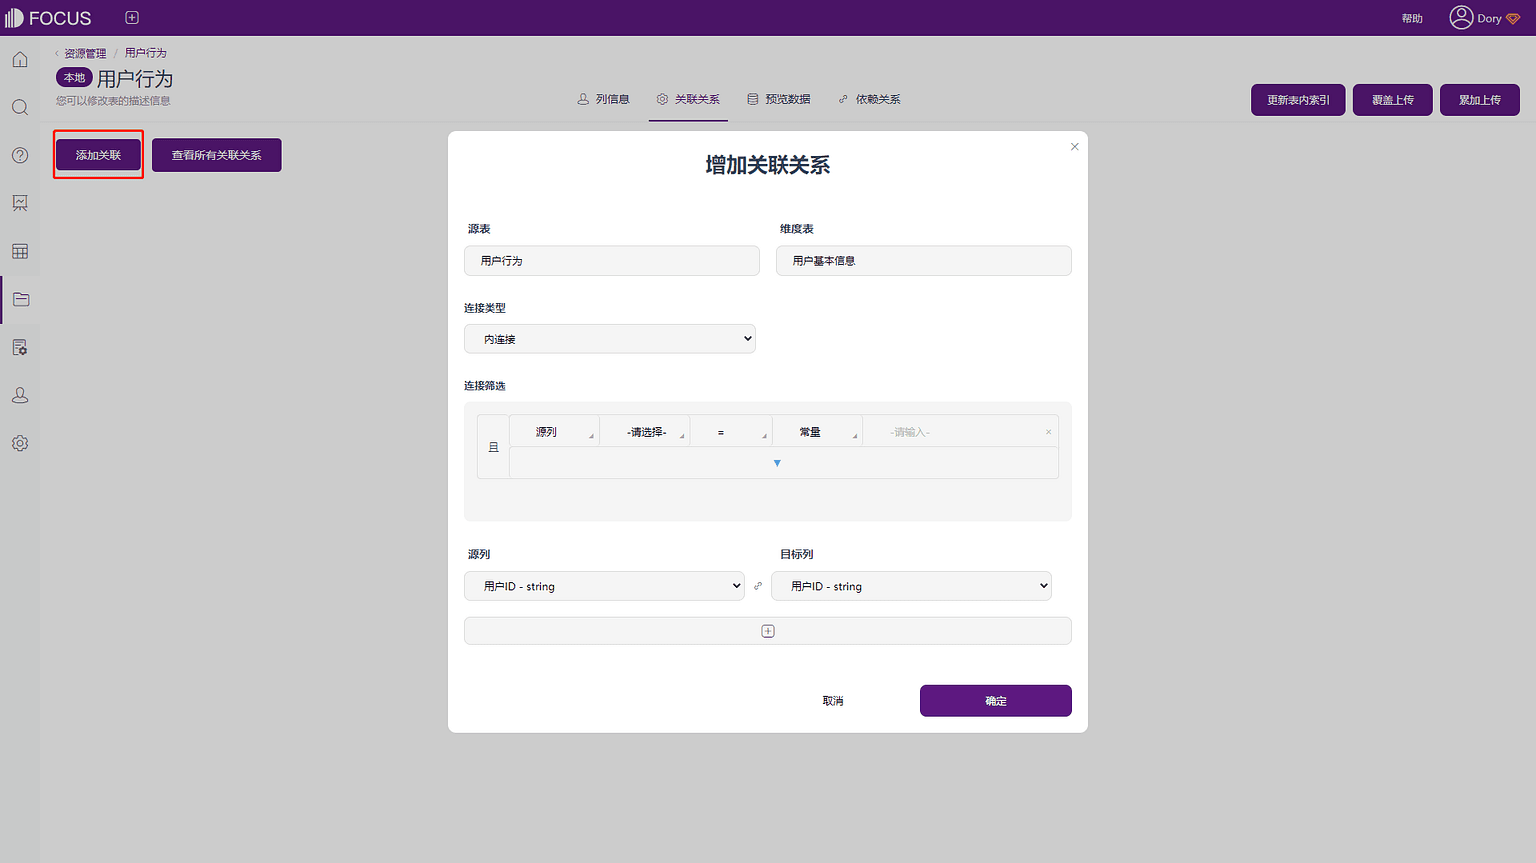Cancel the dialog with 取消
The height and width of the screenshot is (863, 1536).
[833, 701]
